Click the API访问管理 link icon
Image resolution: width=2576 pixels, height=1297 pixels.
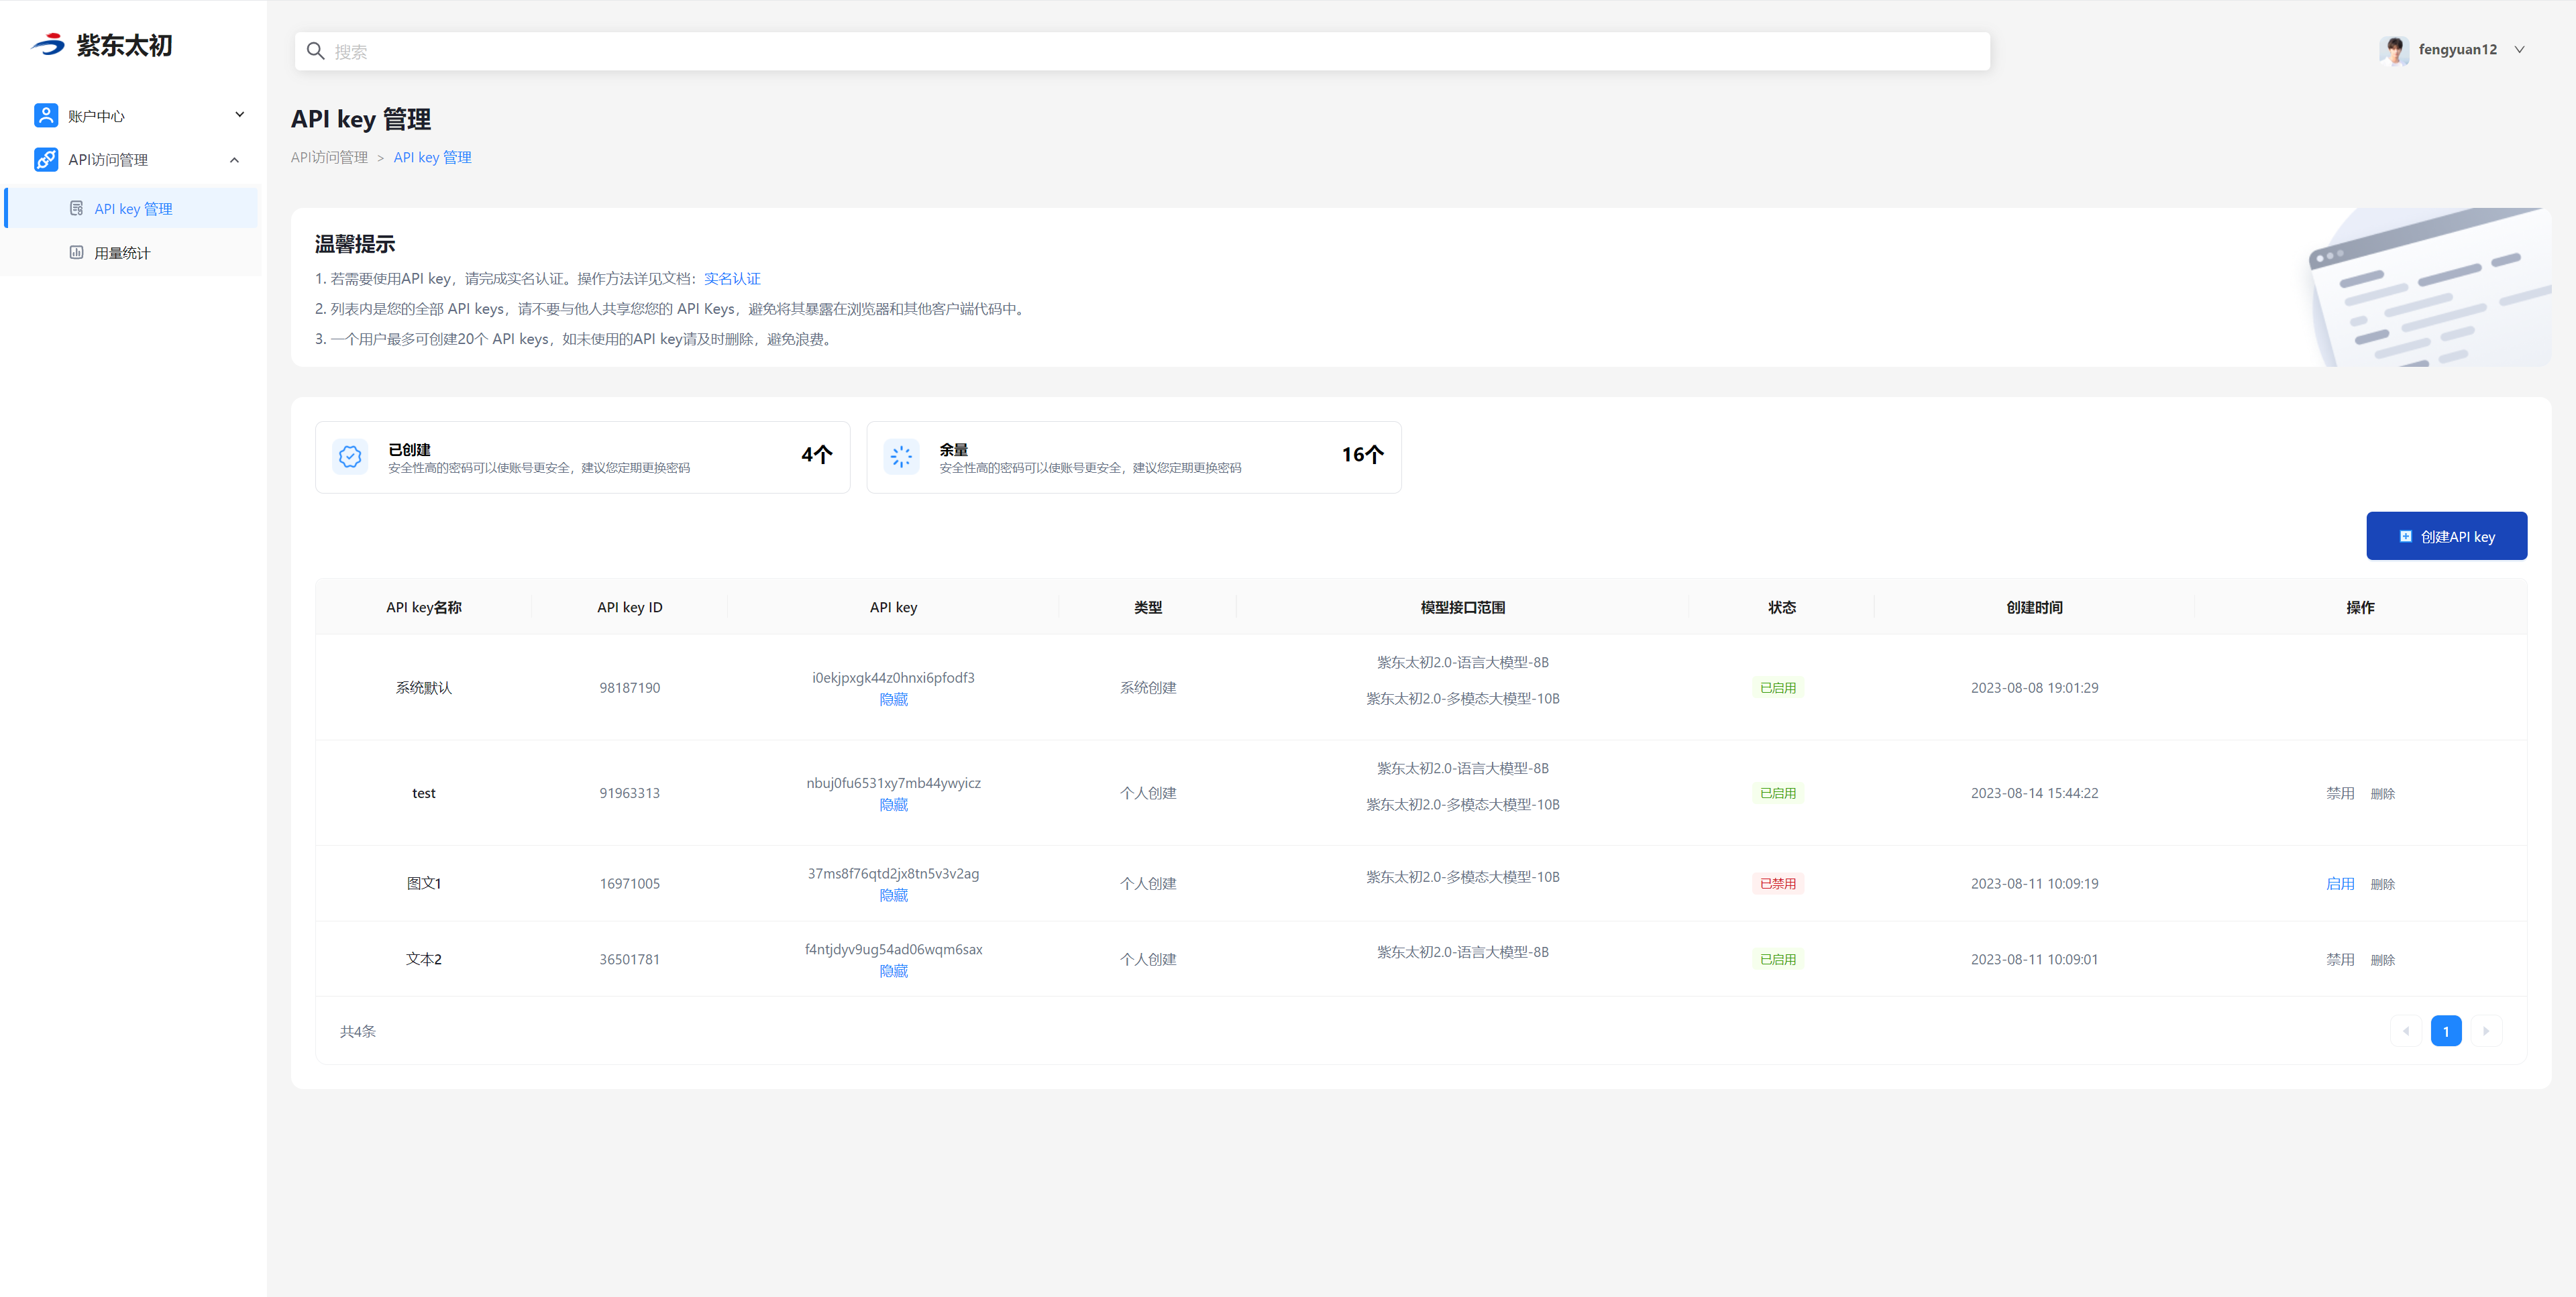tap(46, 160)
